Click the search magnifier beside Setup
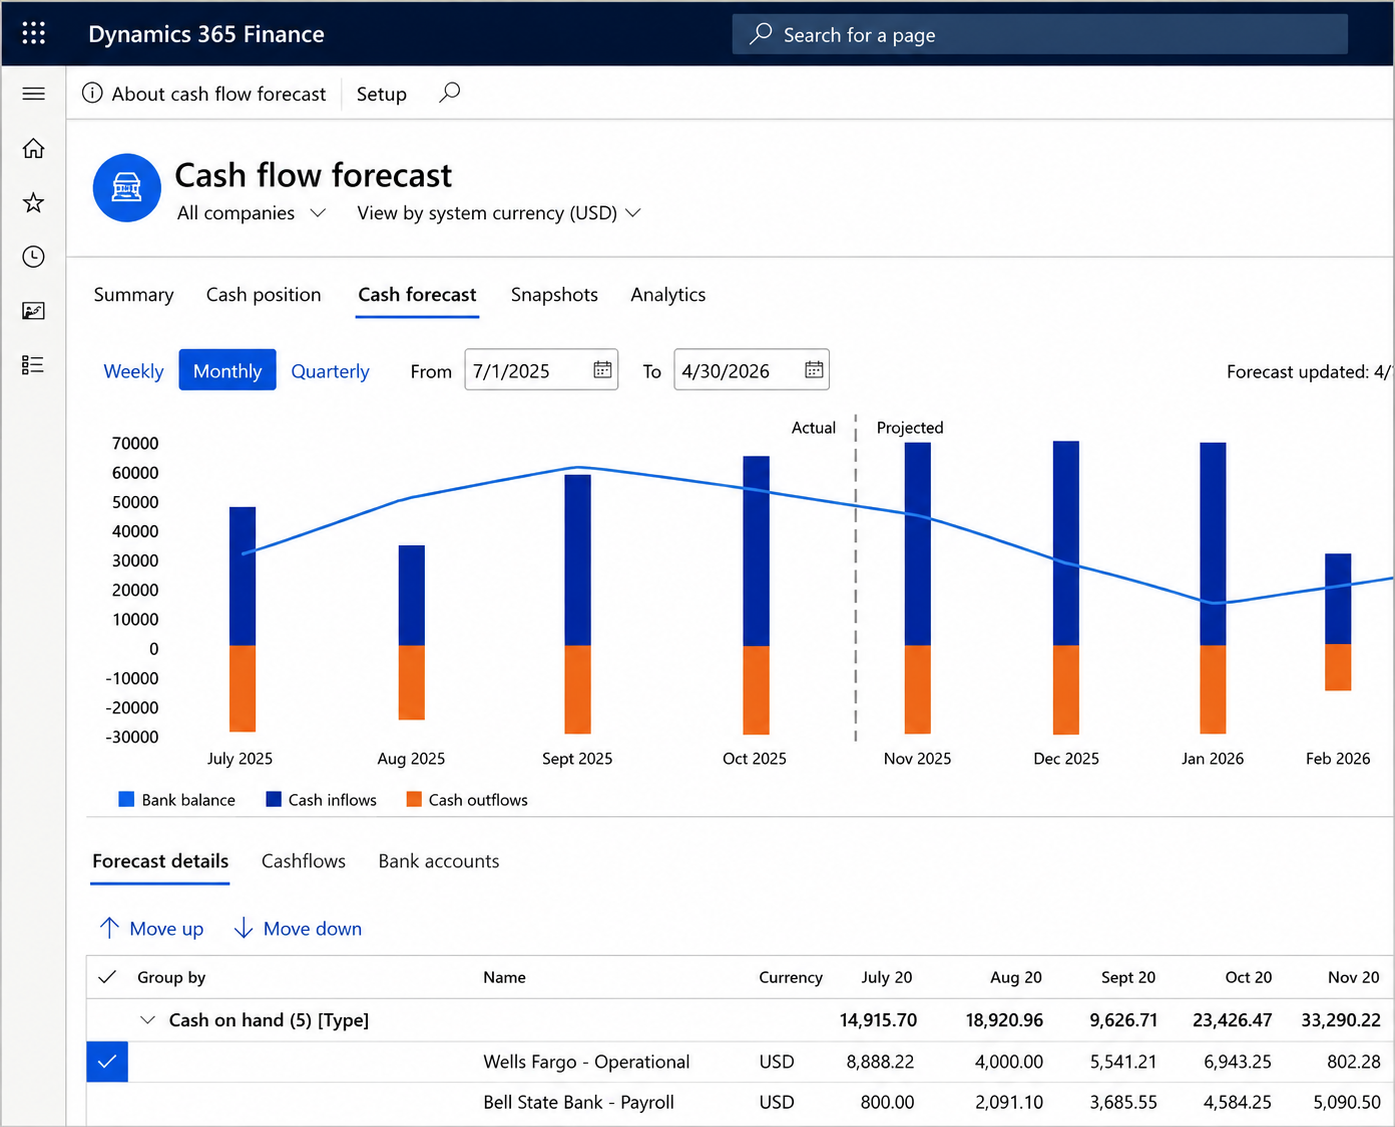This screenshot has height=1127, width=1395. click(x=450, y=93)
